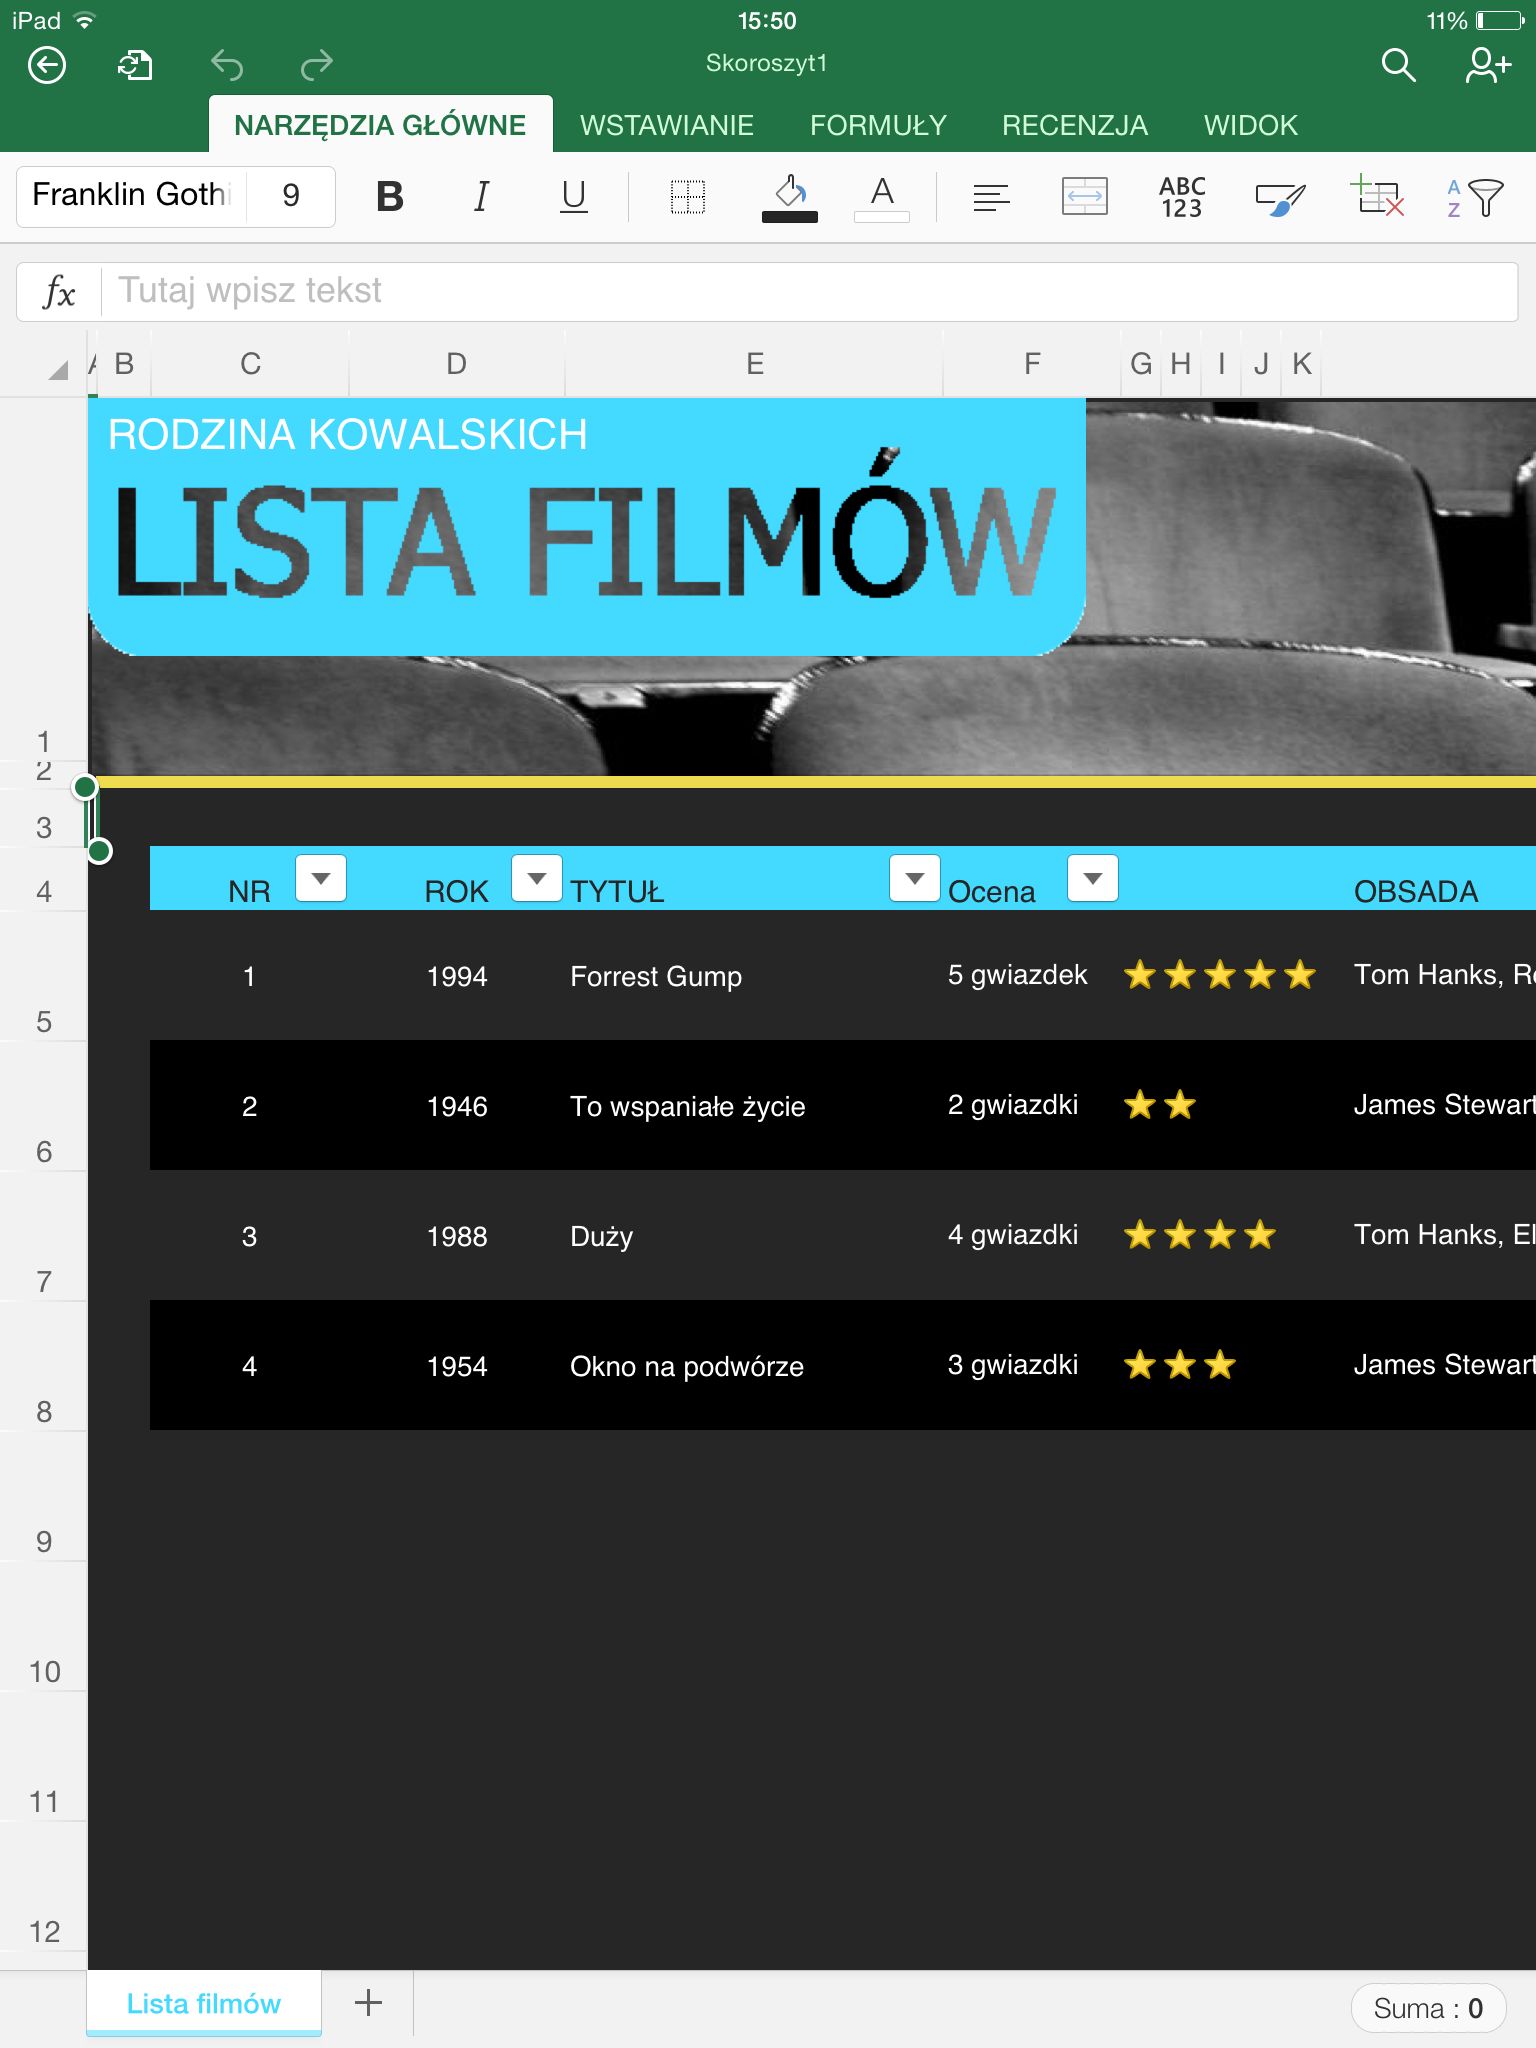Open the text alignment icon
Image resolution: width=1536 pixels, height=2048 pixels.
[x=991, y=197]
